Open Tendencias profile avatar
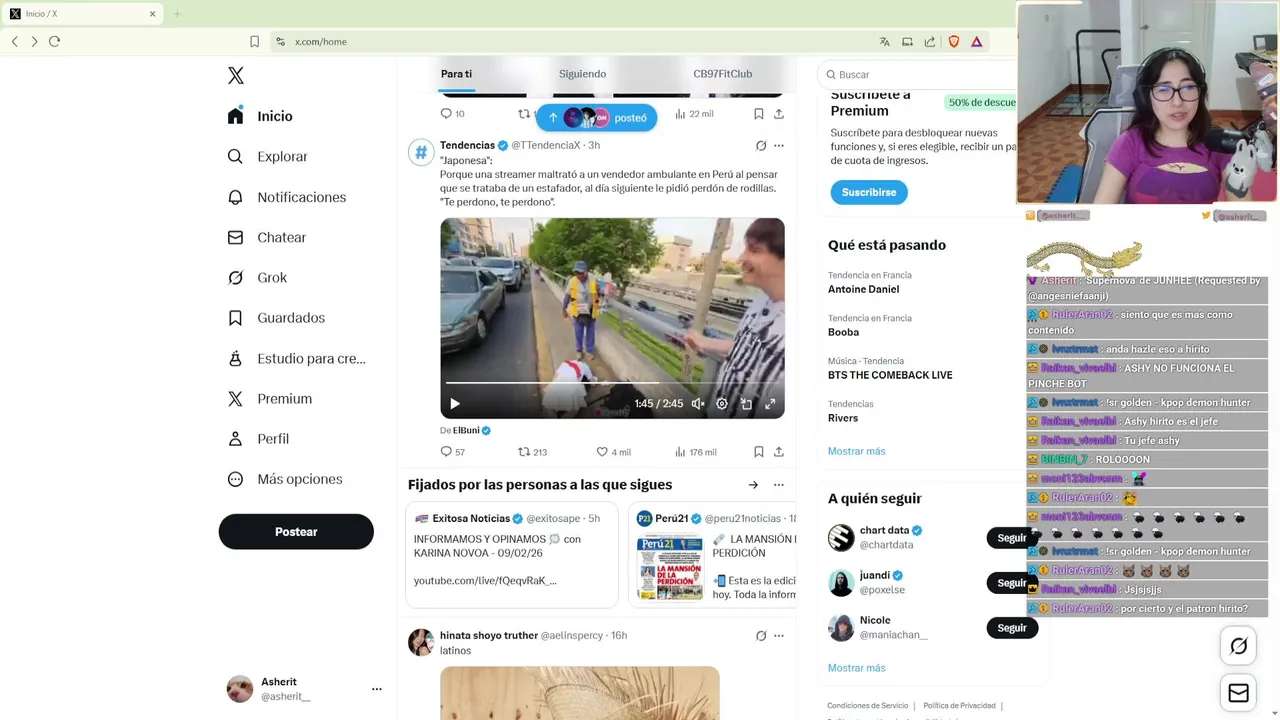This screenshot has width=1280, height=720. pyautogui.click(x=420, y=152)
